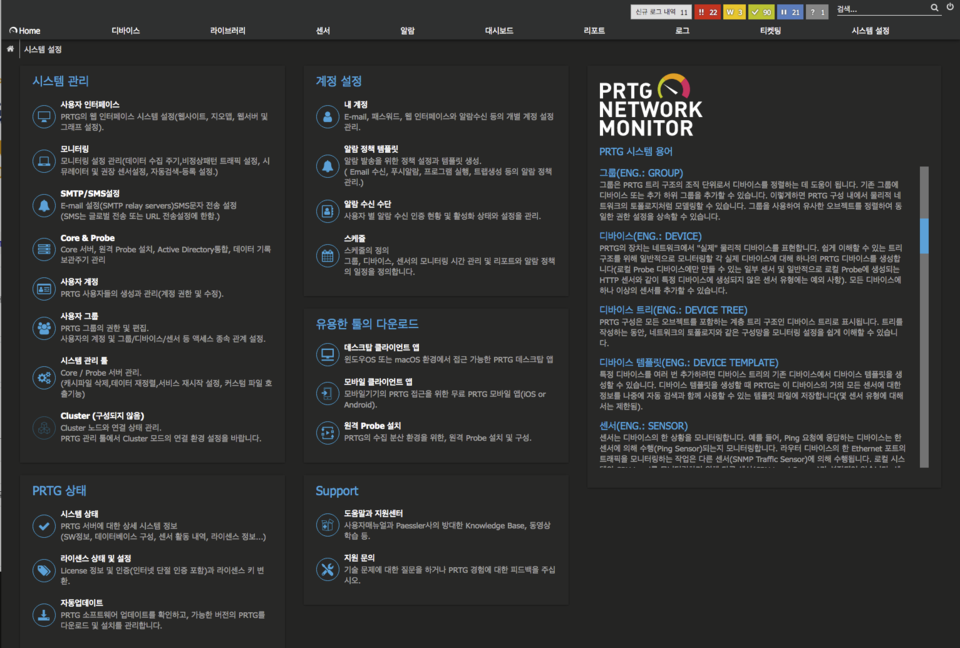Click the PRTG Network Monitor logo
This screenshot has height=648, width=960.
click(x=650, y=105)
